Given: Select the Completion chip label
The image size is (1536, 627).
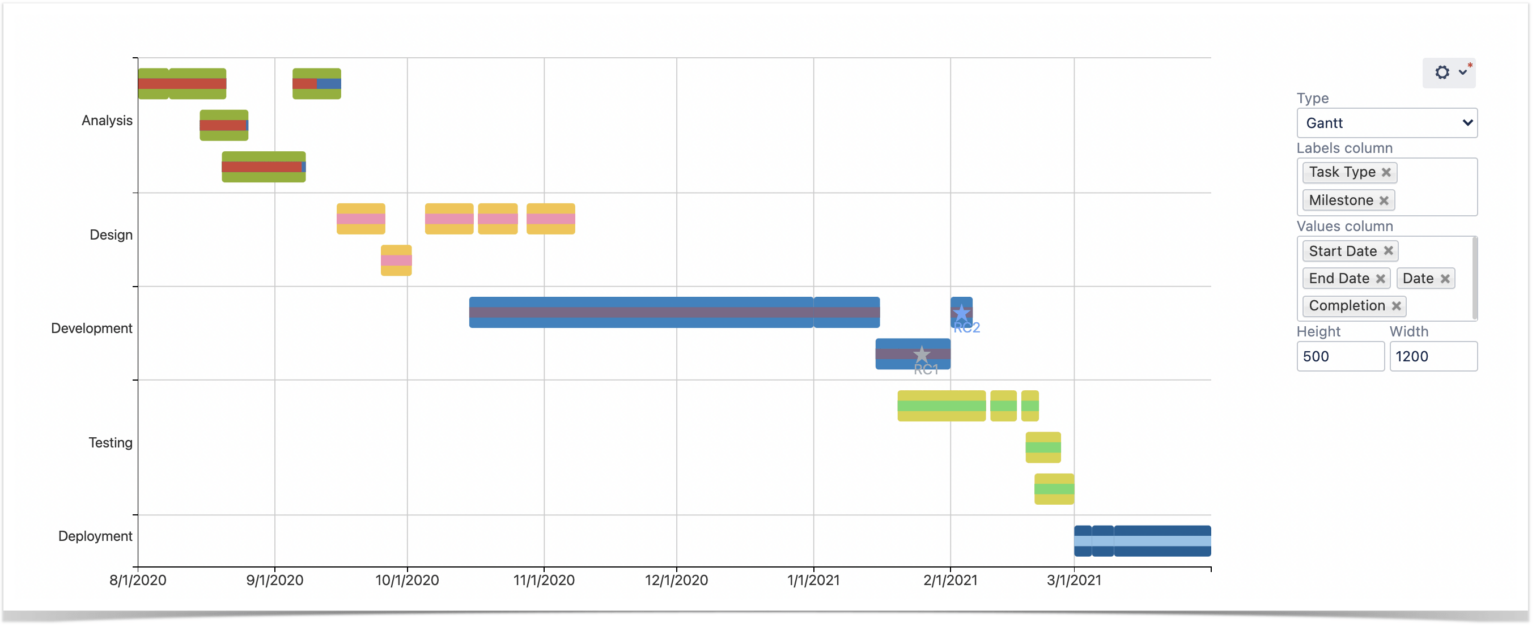Looking at the screenshot, I should tap(1345, 305).
